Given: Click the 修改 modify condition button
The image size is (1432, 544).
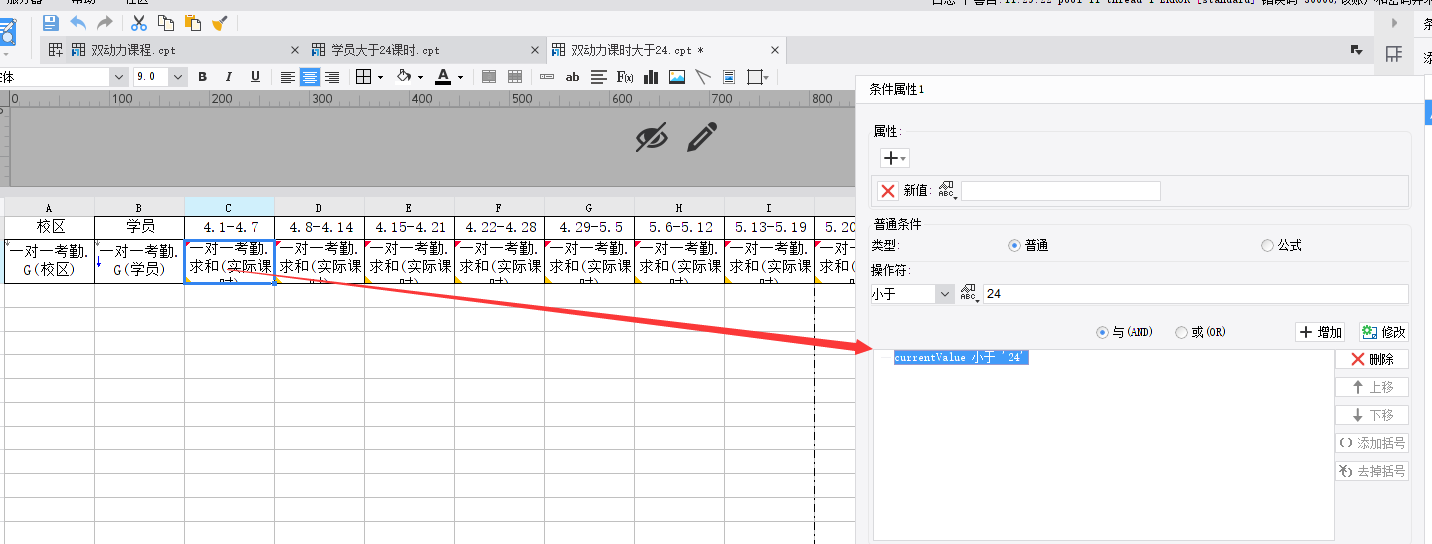Looking at the screenshot, I should pos(1384,332).
